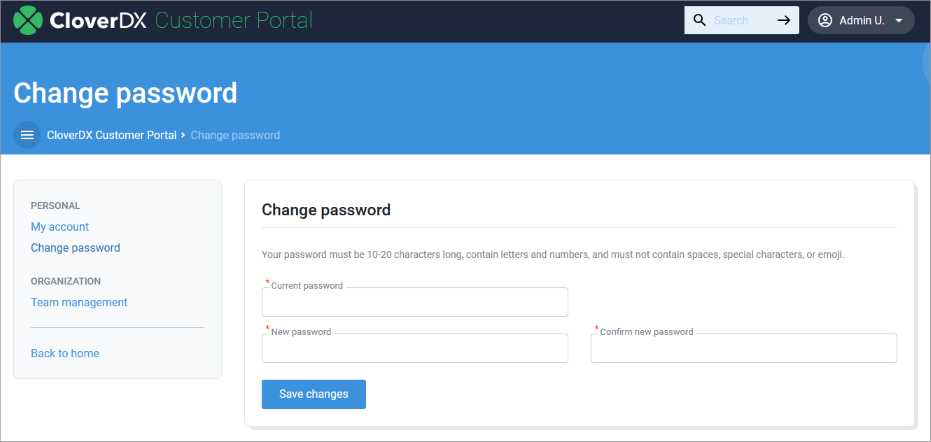Open Team management link
Screen dimensions: 931x442
(x=79, y=302)
